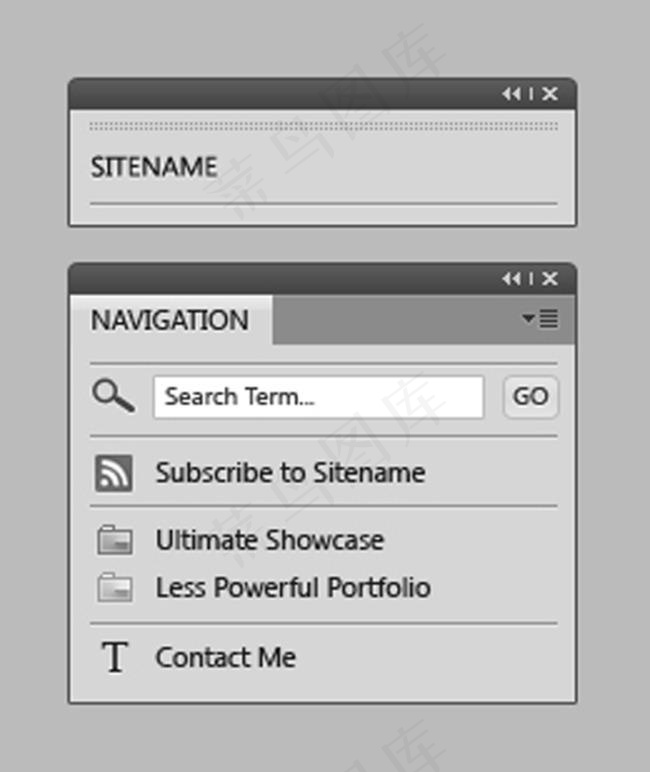
Task: Click the folder icon beside Ultimate Showcase
Action: point(115,540)
